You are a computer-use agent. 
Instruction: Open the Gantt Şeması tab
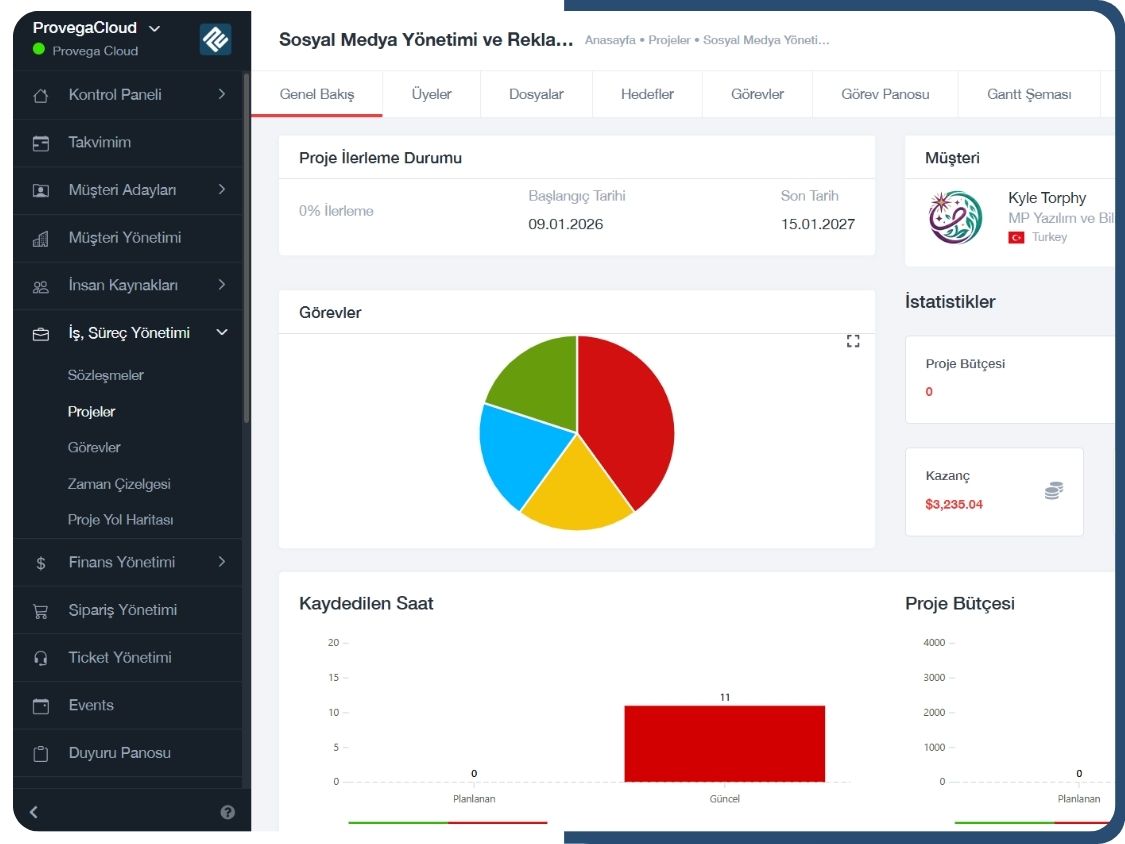tap(1029, 94)
